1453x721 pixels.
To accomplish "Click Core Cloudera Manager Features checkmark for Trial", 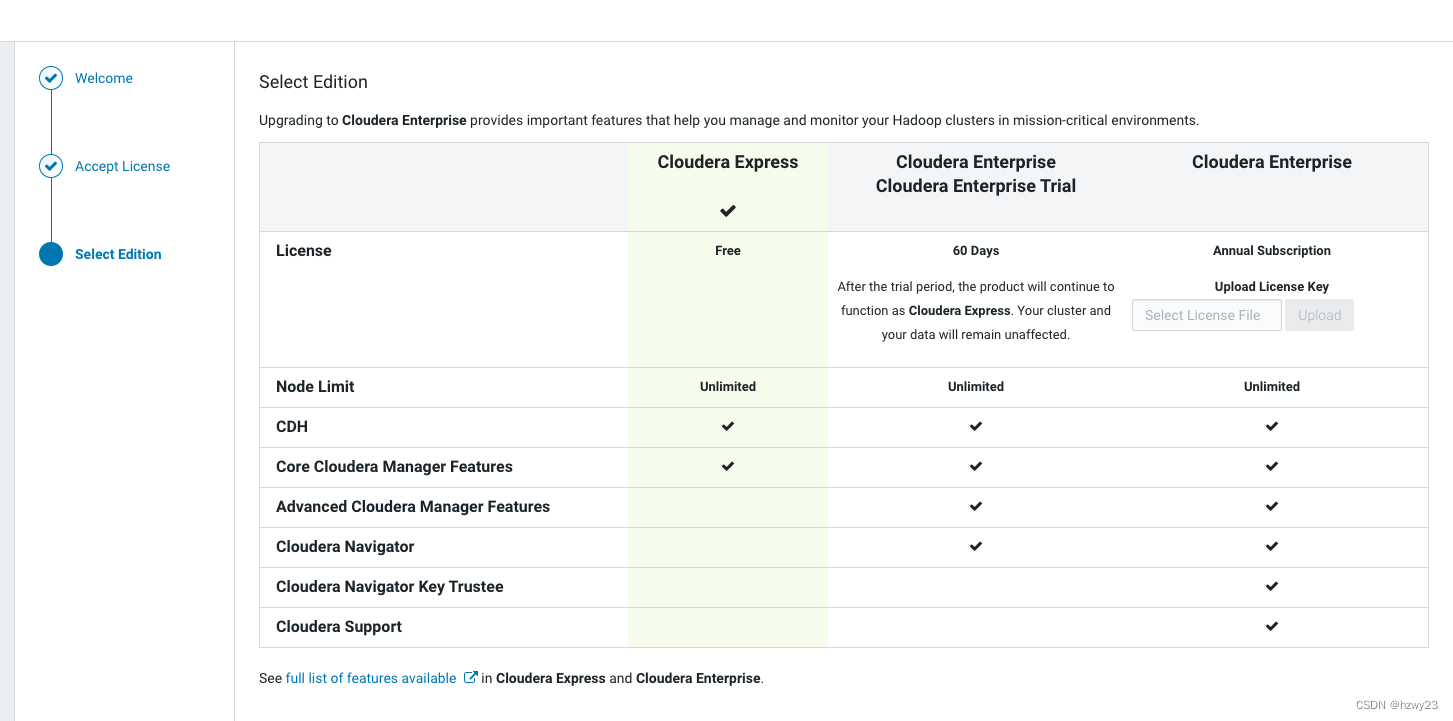I will pyautogui.click(x=976, y=466).
